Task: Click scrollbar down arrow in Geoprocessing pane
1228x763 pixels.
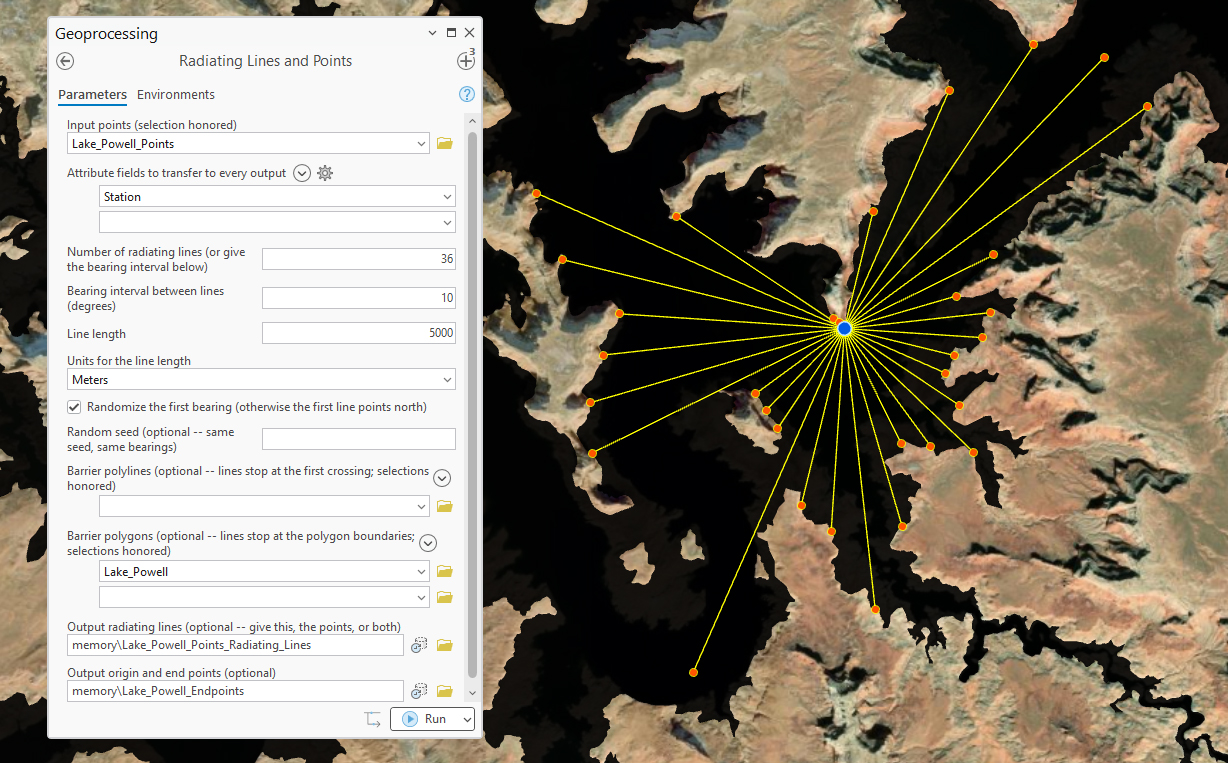Action: pyautogui.click(x=473, y=692)
